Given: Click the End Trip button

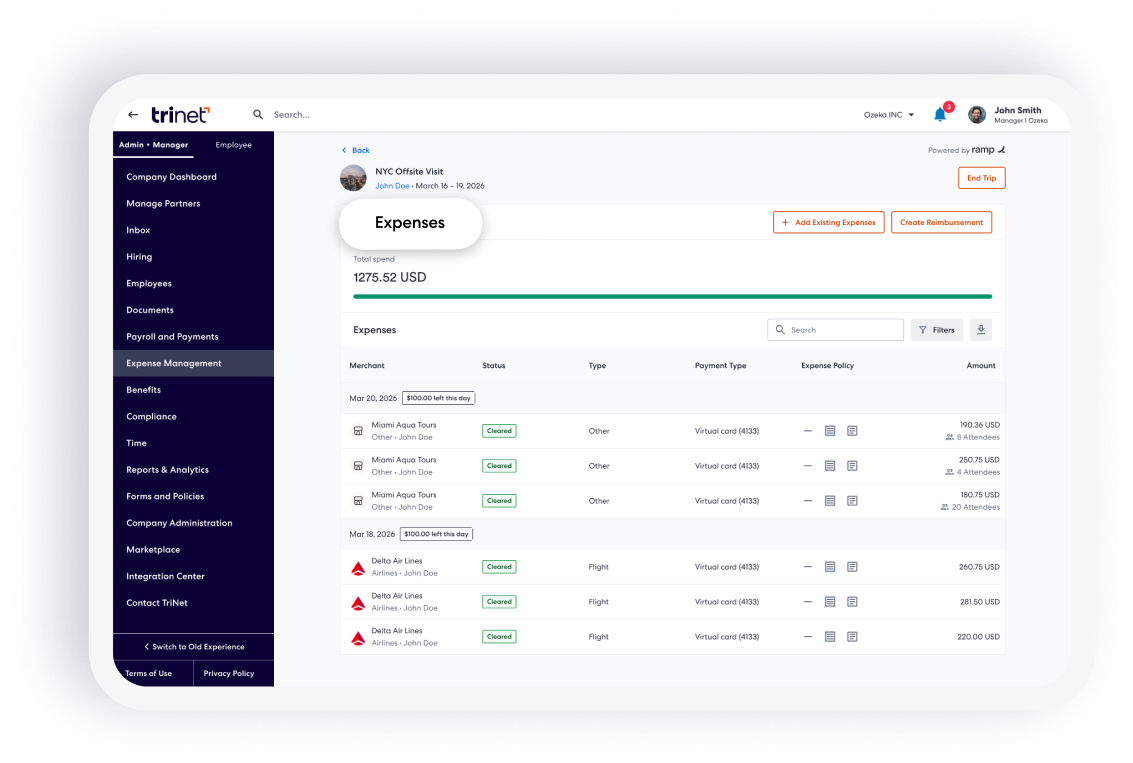Looking at the screenshot, I should click(x=981, y=178).
